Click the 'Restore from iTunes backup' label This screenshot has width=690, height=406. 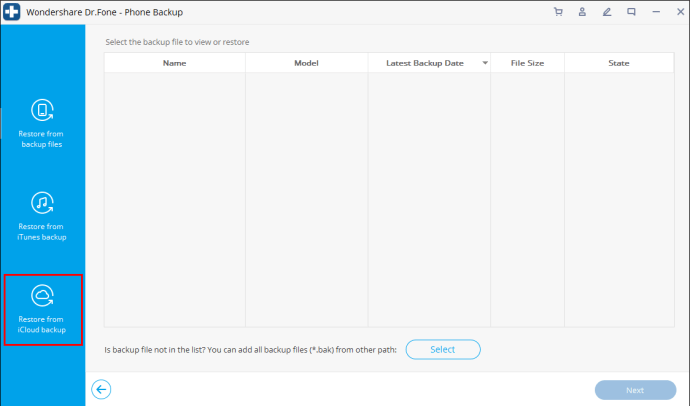point(41,232)
